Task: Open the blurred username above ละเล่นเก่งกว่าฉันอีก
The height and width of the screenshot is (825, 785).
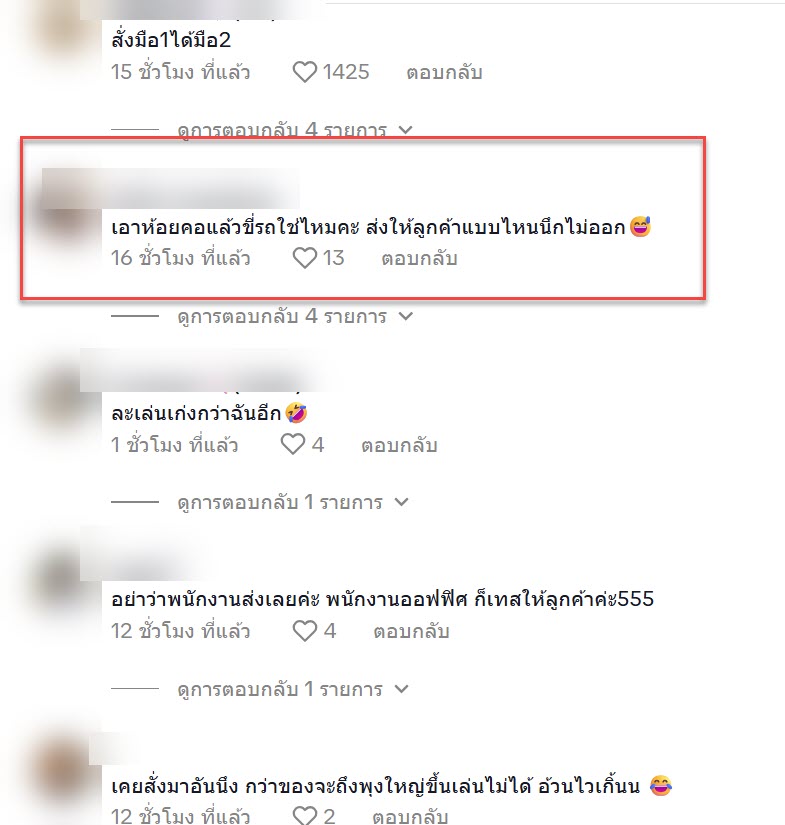Action: coord(203,371)
